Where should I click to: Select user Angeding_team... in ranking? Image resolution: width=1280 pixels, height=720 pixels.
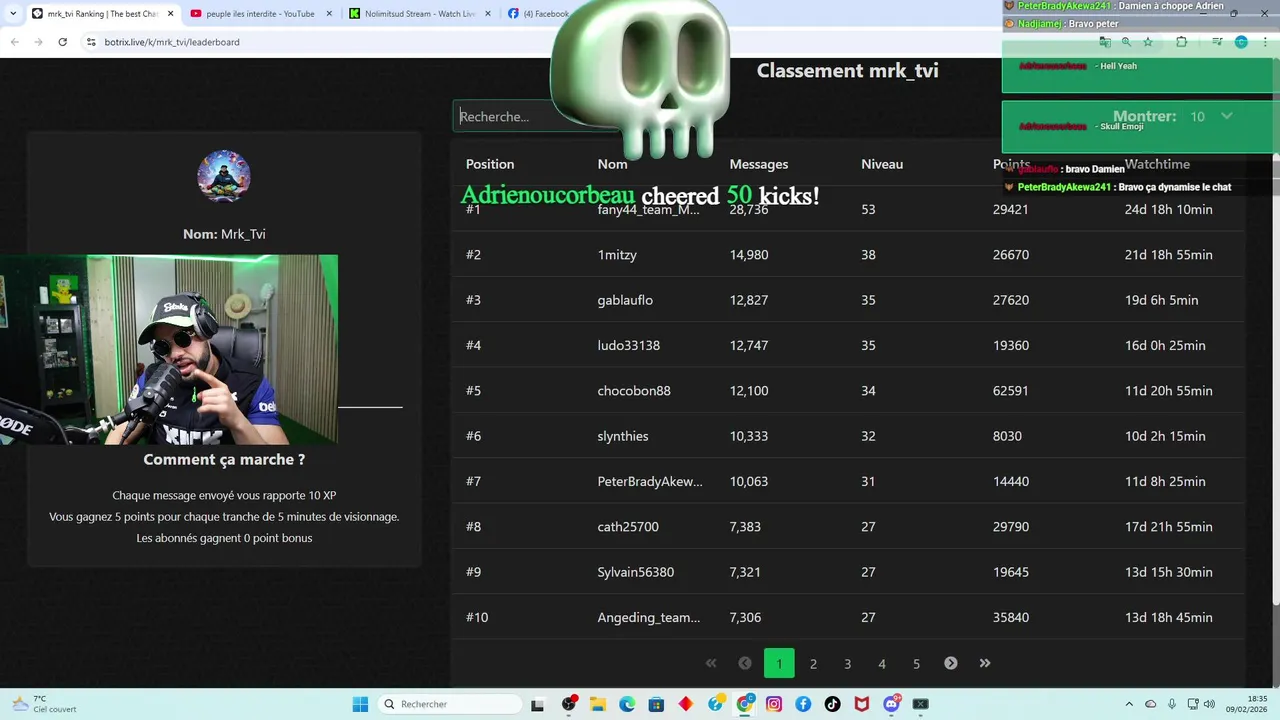pos(649,617)
